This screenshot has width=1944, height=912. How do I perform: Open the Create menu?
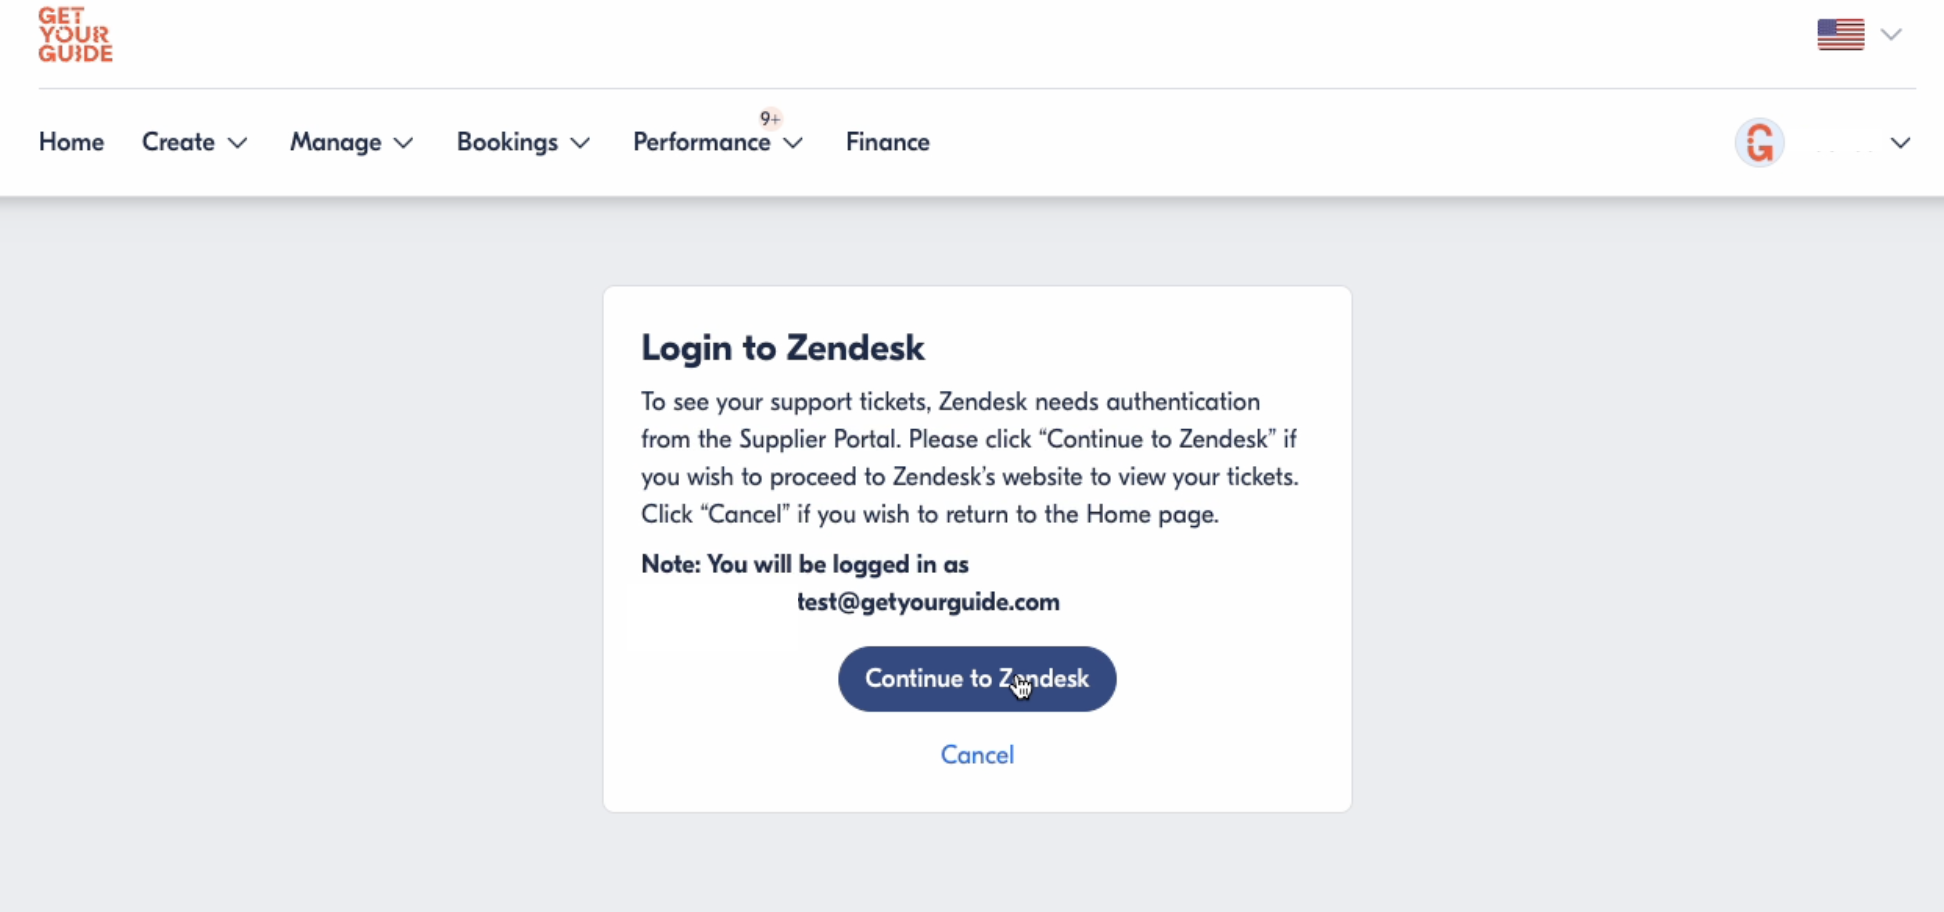178,142
